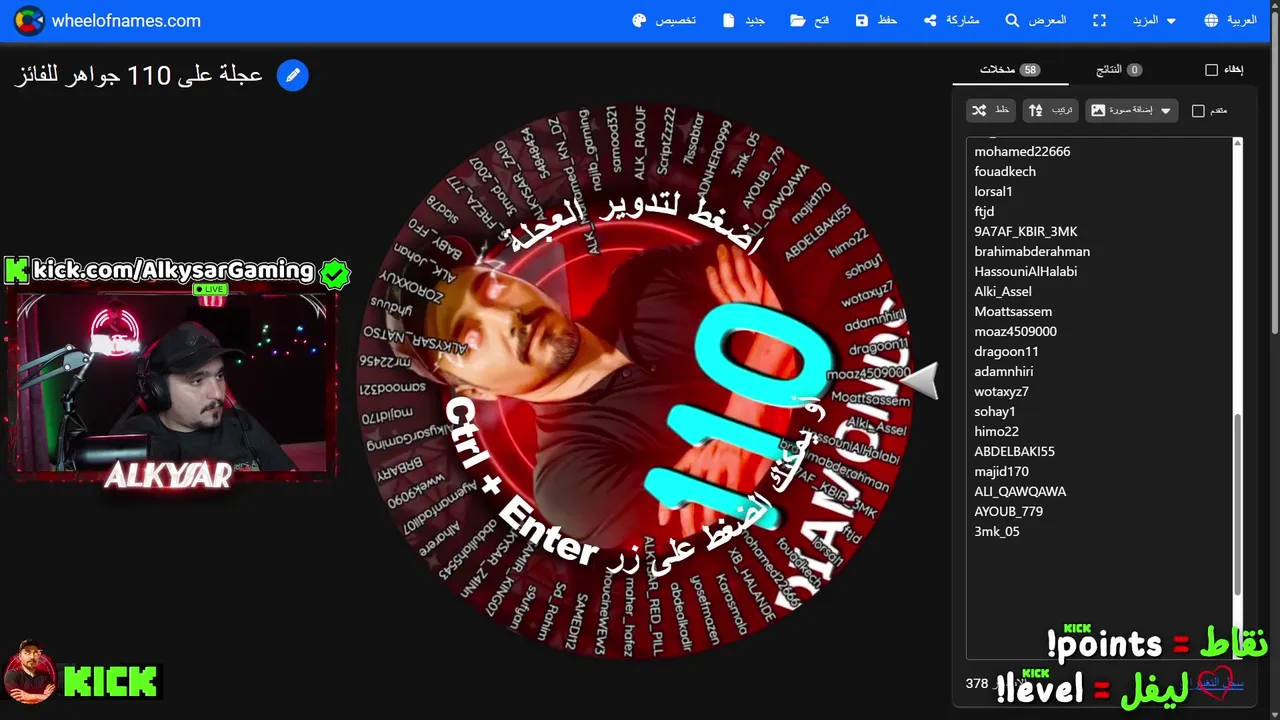
Task: Open a saved wheel via folder icon
Action: (x=809, y=20)
